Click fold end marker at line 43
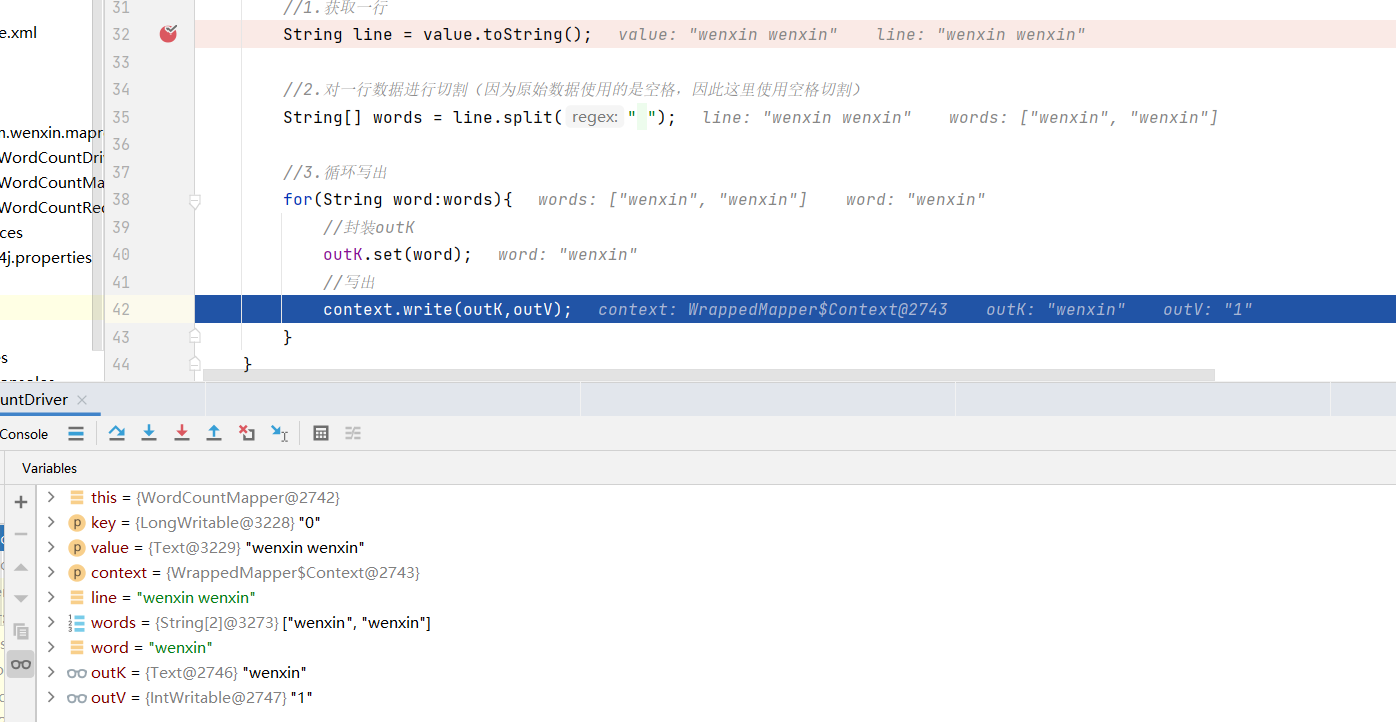1396x722 pixels. click(195, 337)
